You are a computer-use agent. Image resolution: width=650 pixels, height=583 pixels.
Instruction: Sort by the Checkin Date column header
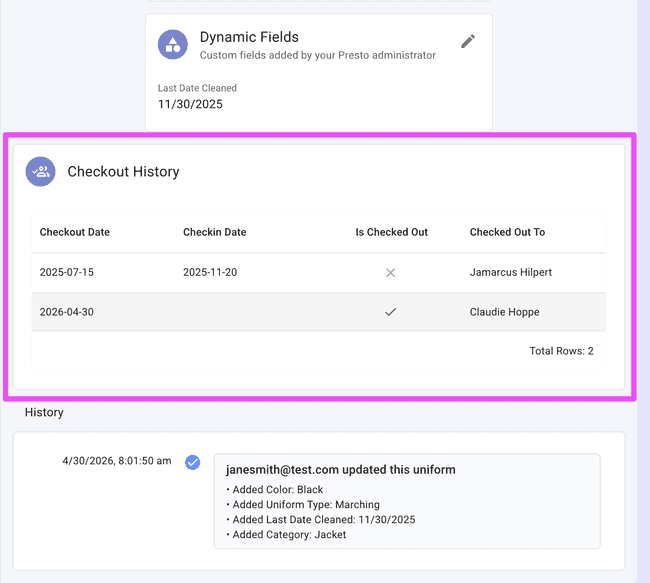click(x=215, y=232)
